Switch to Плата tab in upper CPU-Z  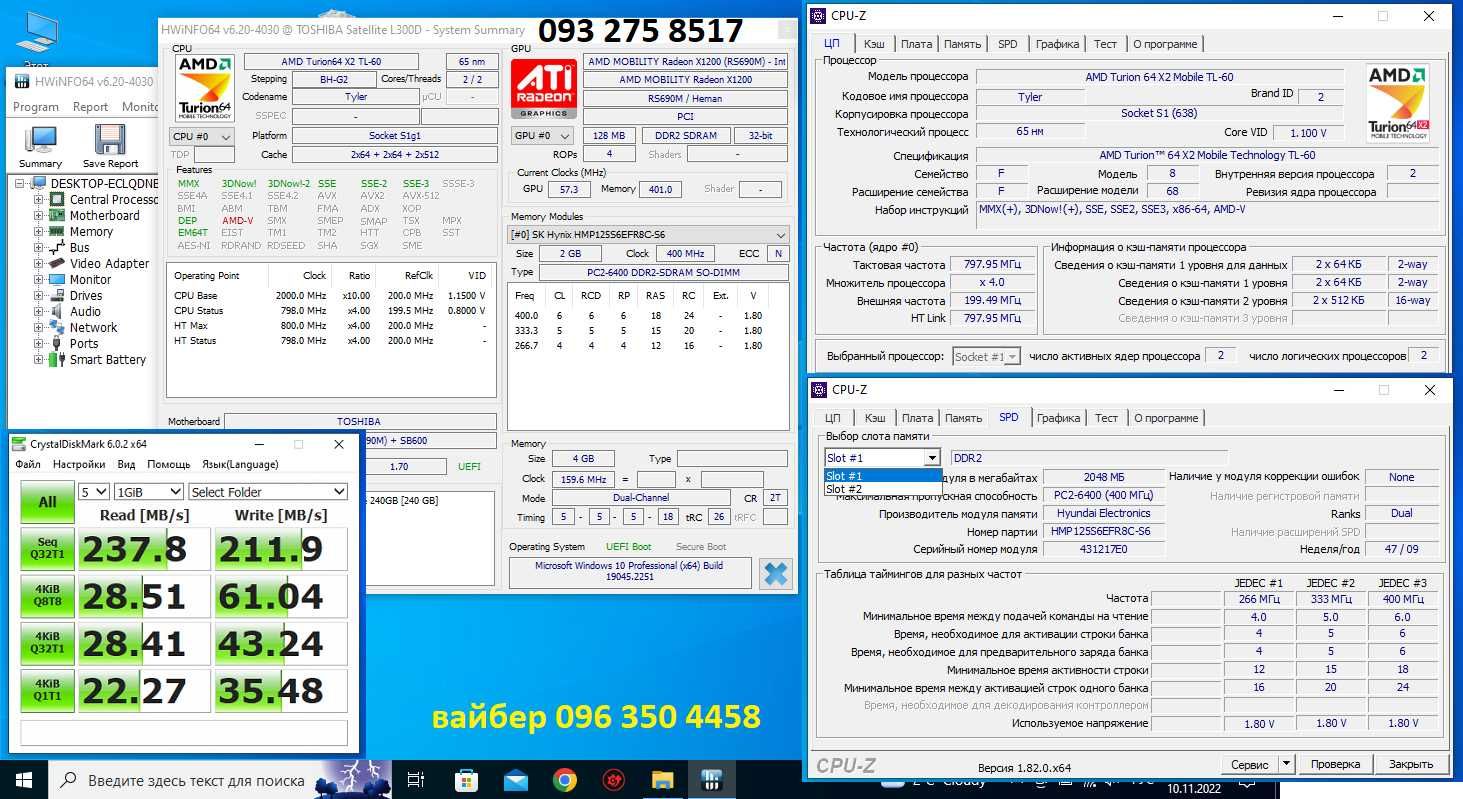click(x=916, y=44)
